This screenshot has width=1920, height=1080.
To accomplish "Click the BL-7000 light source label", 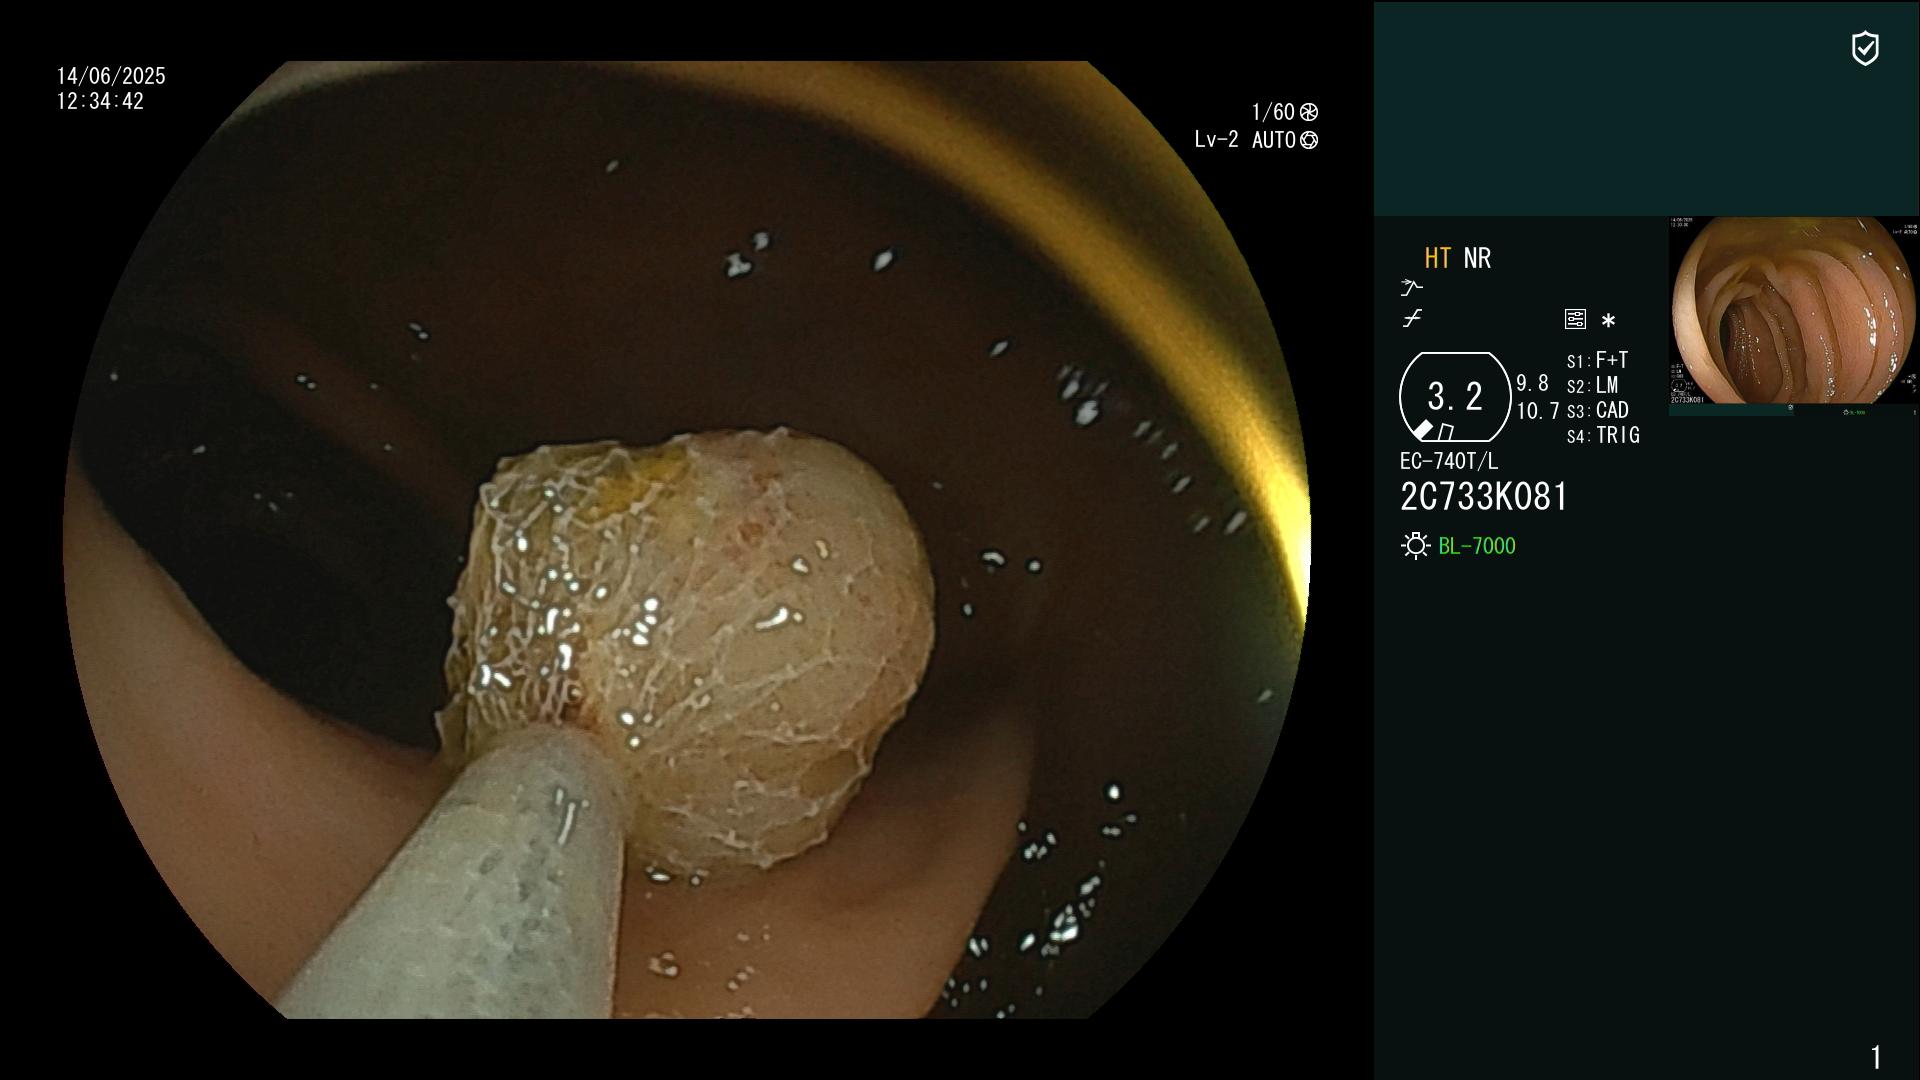I will click(x=1477, y=546).
